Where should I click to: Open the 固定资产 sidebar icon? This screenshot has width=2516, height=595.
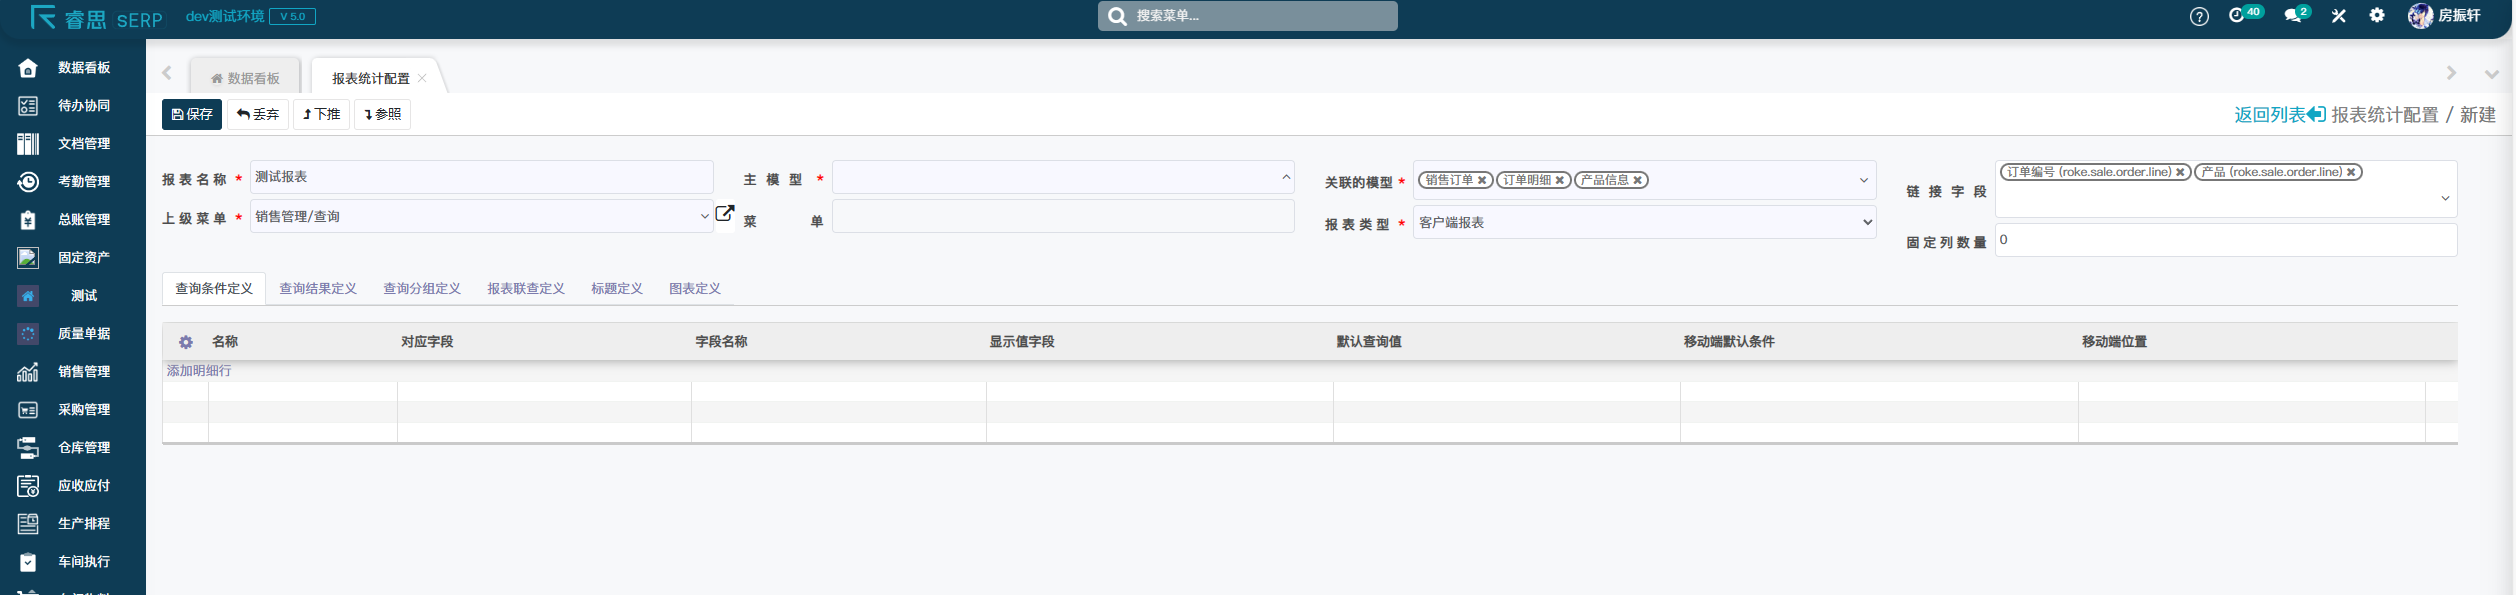(28, 258)
